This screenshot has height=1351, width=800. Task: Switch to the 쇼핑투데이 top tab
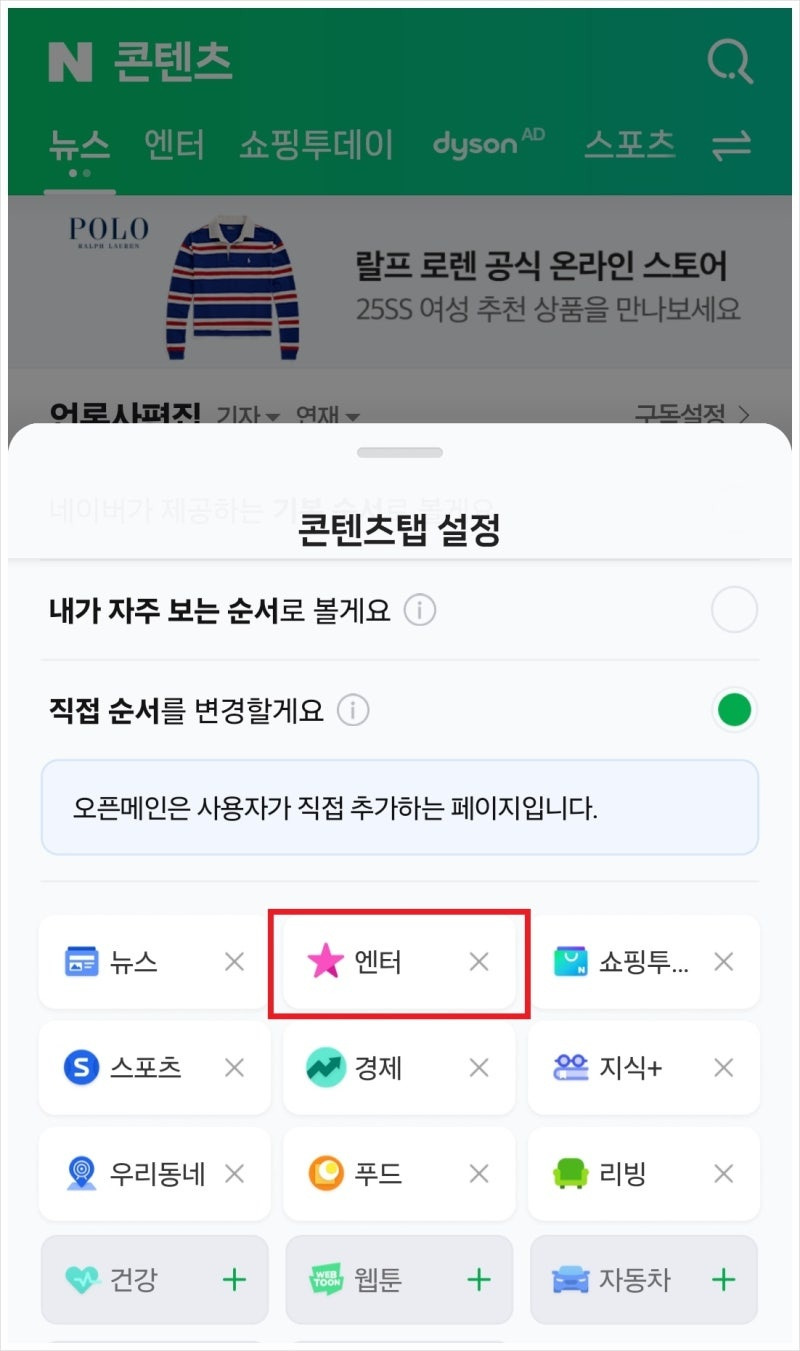tap(316, 146)
